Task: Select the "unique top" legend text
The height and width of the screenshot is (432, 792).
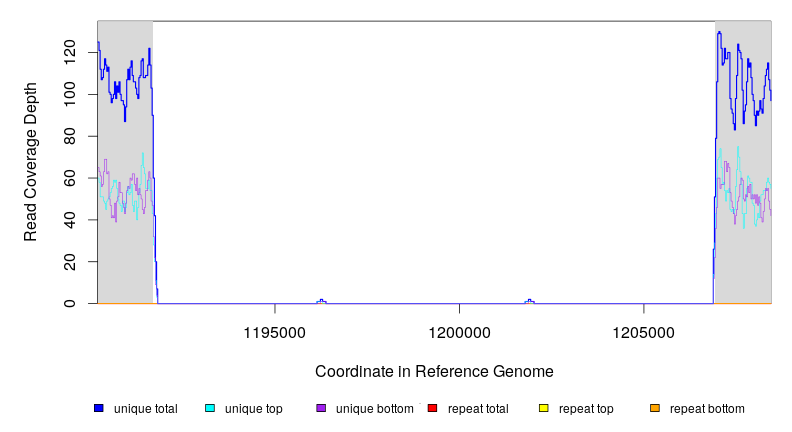Action: [254, 408]
